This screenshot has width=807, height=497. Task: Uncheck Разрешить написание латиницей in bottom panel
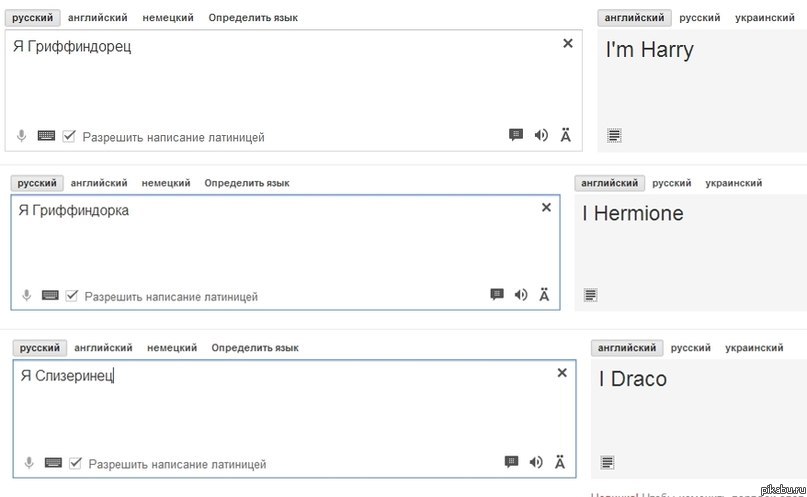(x=76, y=463)
